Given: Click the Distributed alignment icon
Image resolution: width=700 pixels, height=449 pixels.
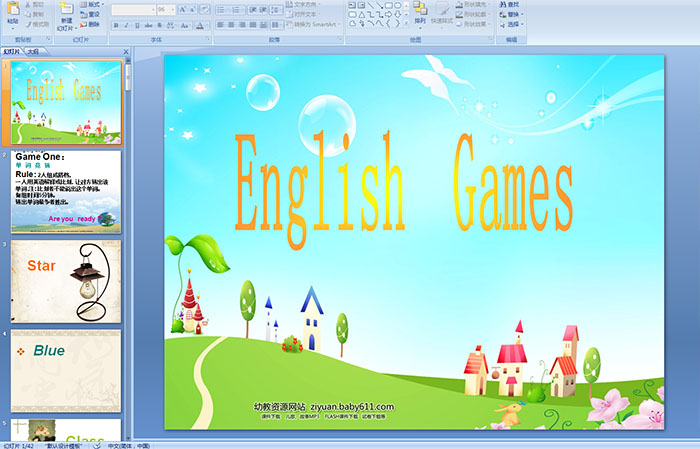Looking at the screenshot, I should [x=263, y=25].
